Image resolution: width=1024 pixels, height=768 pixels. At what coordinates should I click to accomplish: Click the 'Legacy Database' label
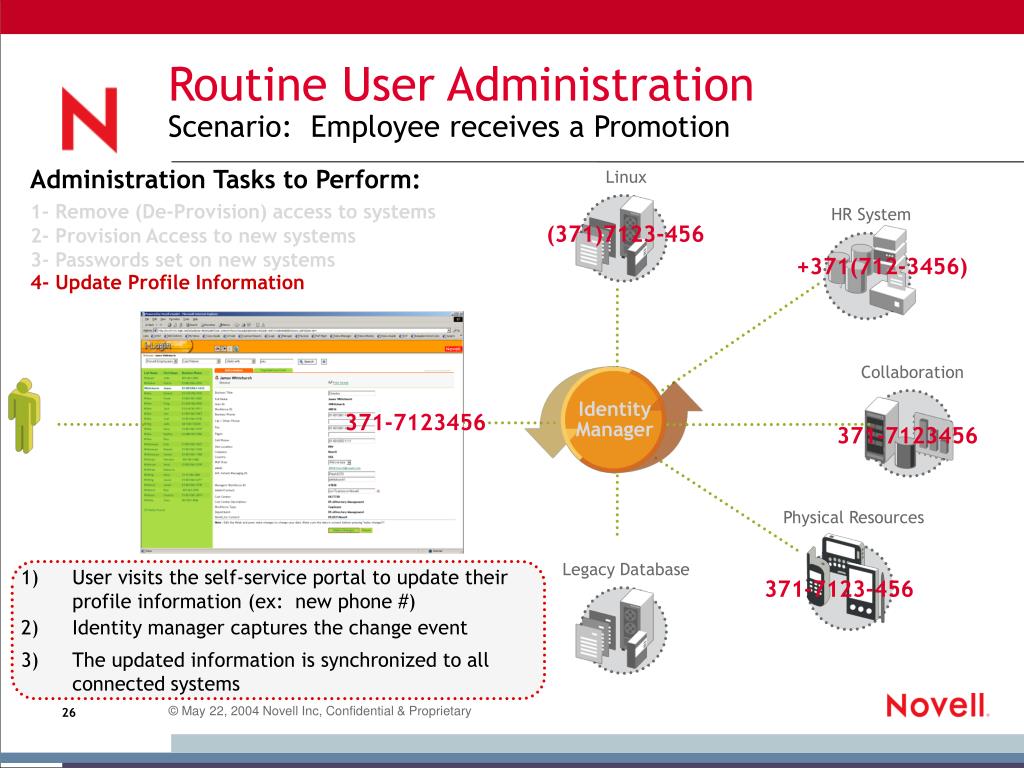(x=626, y=569)
